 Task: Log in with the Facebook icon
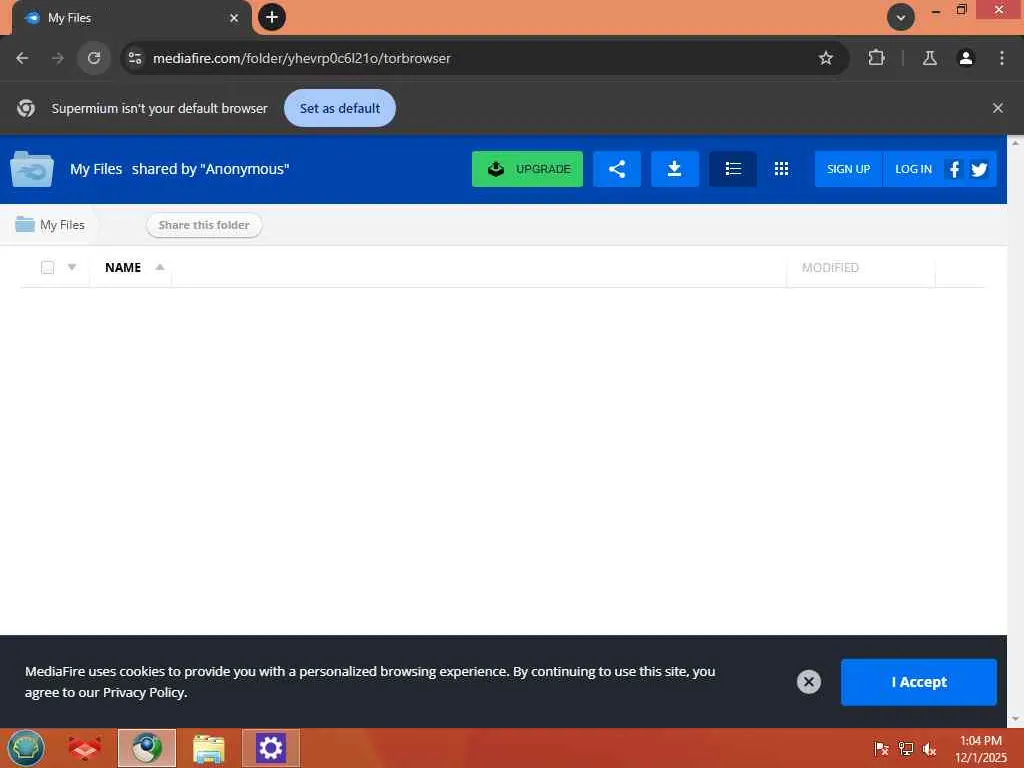(954, 169)
